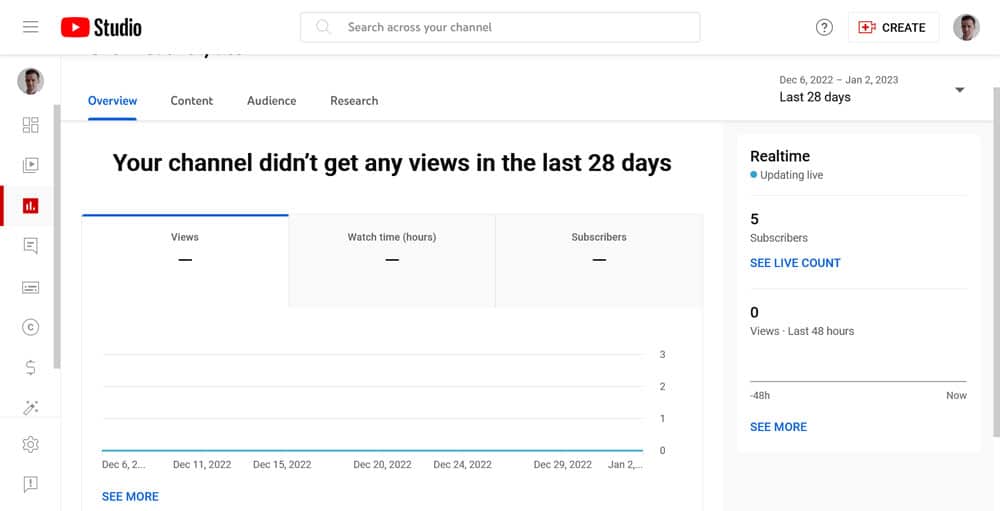Open Subtitles section in sidebar
Viewport: 1000px width, 511px height.
coord(30,287)
